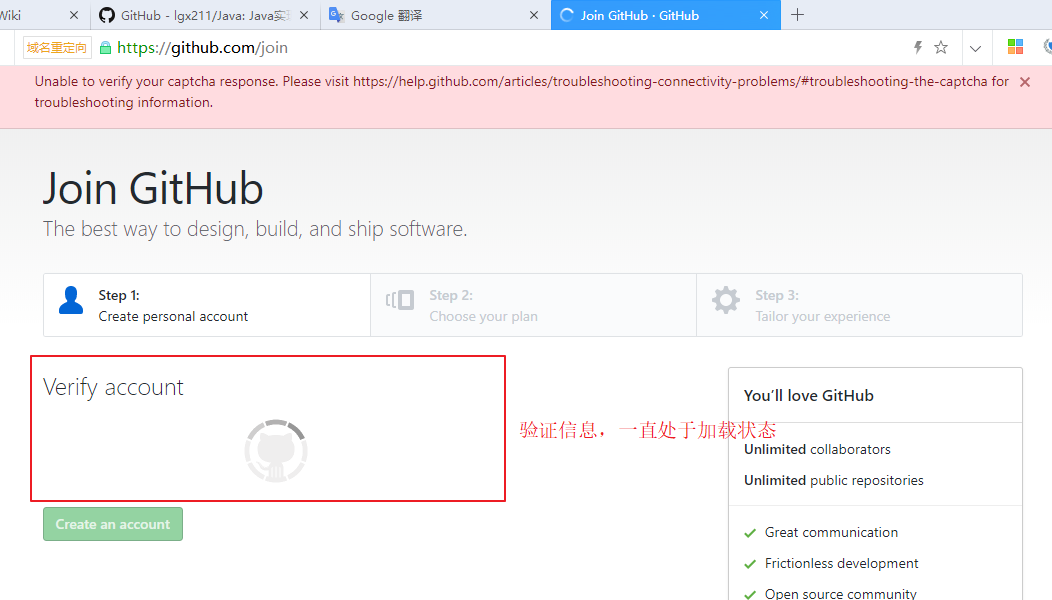Viewport: 1052px width, 600px height.
Task: Click the Verify account heading
Action: (x=113, y=387)
